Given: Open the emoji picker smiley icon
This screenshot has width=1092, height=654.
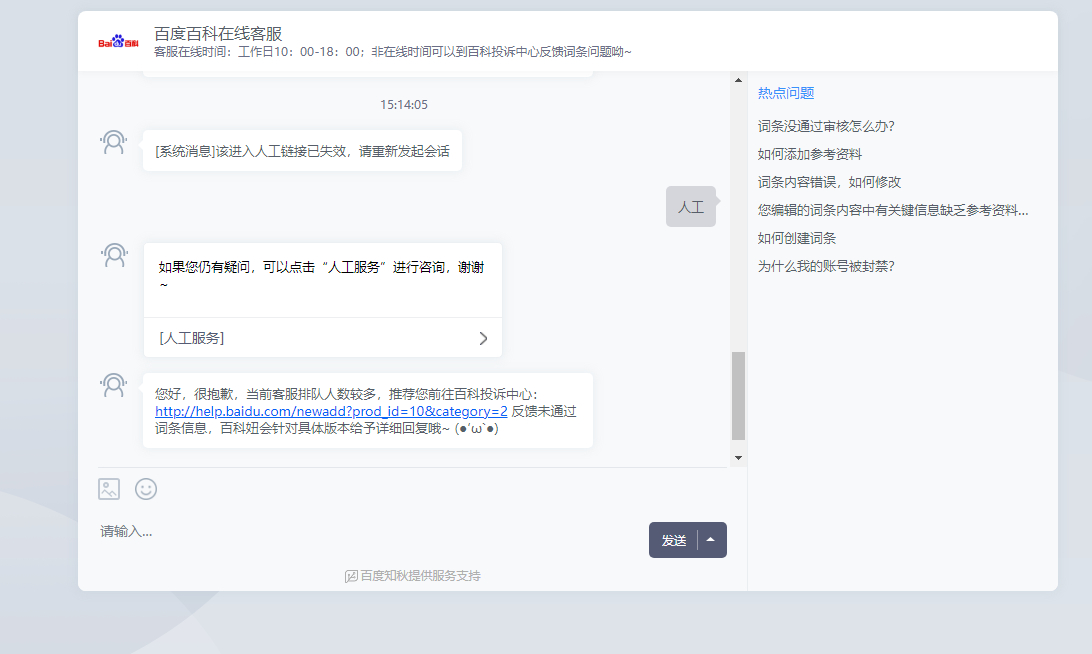Looking at the screenshot, I should 146,489.
